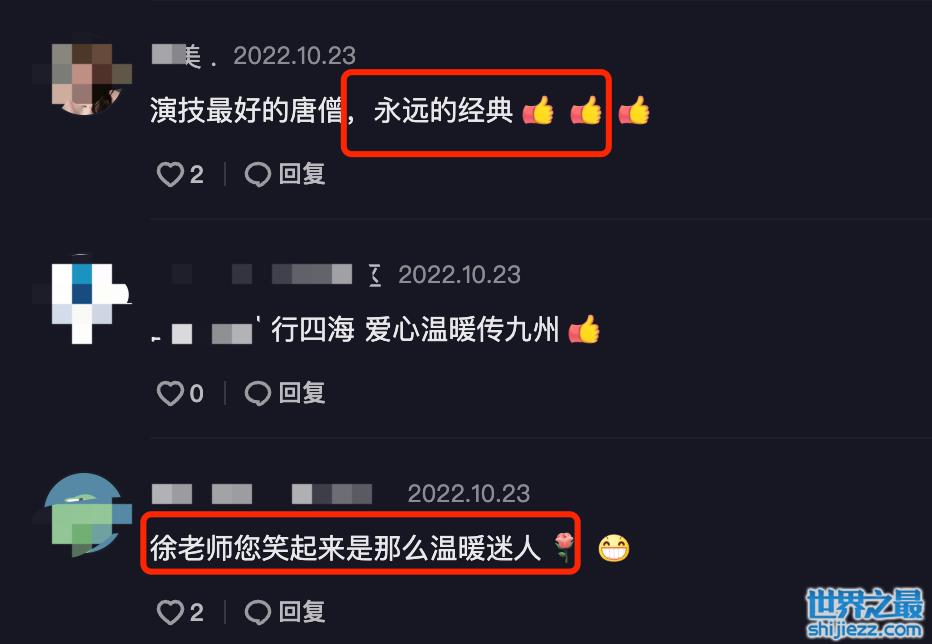
Task: Open the second commenter's blue-white avatar
Action: [84, 299]
